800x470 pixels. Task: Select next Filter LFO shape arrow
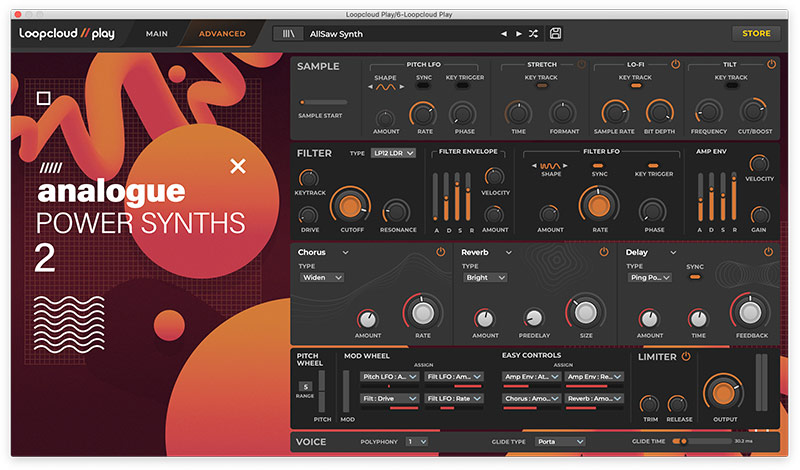click(565, 165)
